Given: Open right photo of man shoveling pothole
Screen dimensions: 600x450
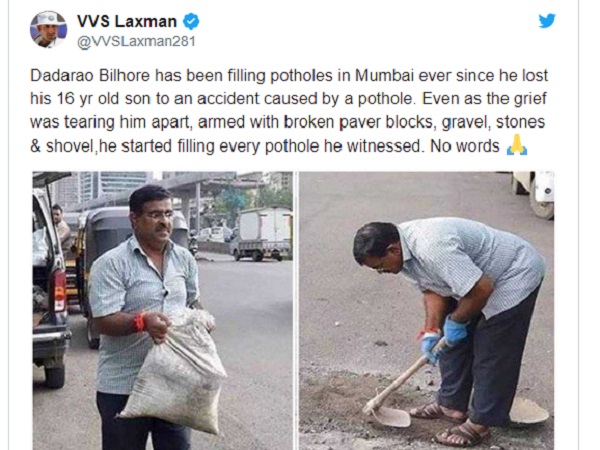Looking at the screenshot, I should click(426, 310).
